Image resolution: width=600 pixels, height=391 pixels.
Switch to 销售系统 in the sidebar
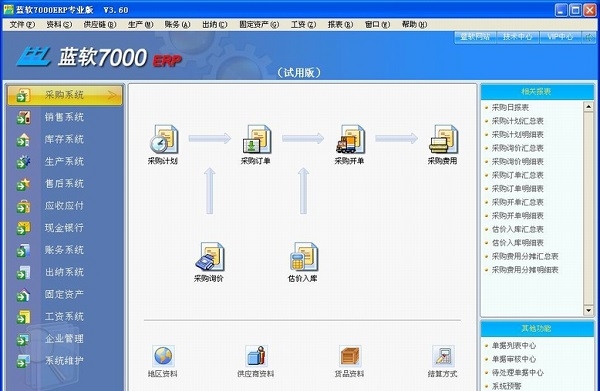64,117
